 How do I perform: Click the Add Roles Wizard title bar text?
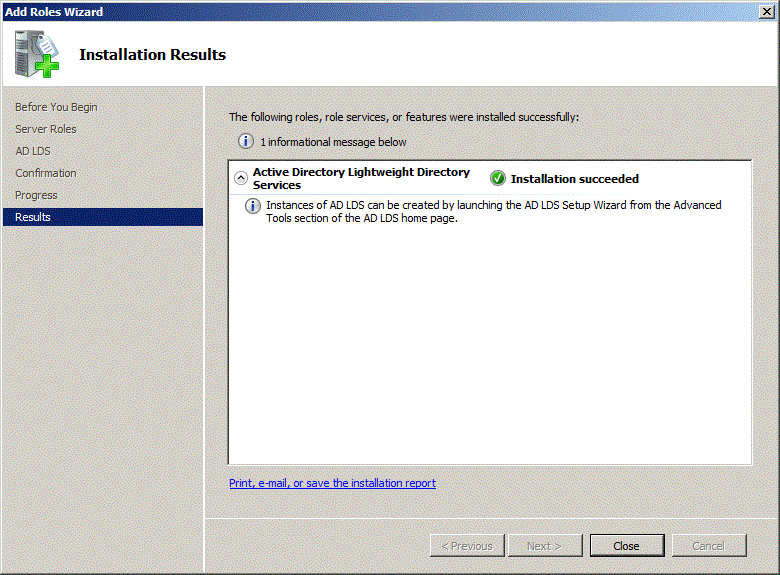point(54,11)
